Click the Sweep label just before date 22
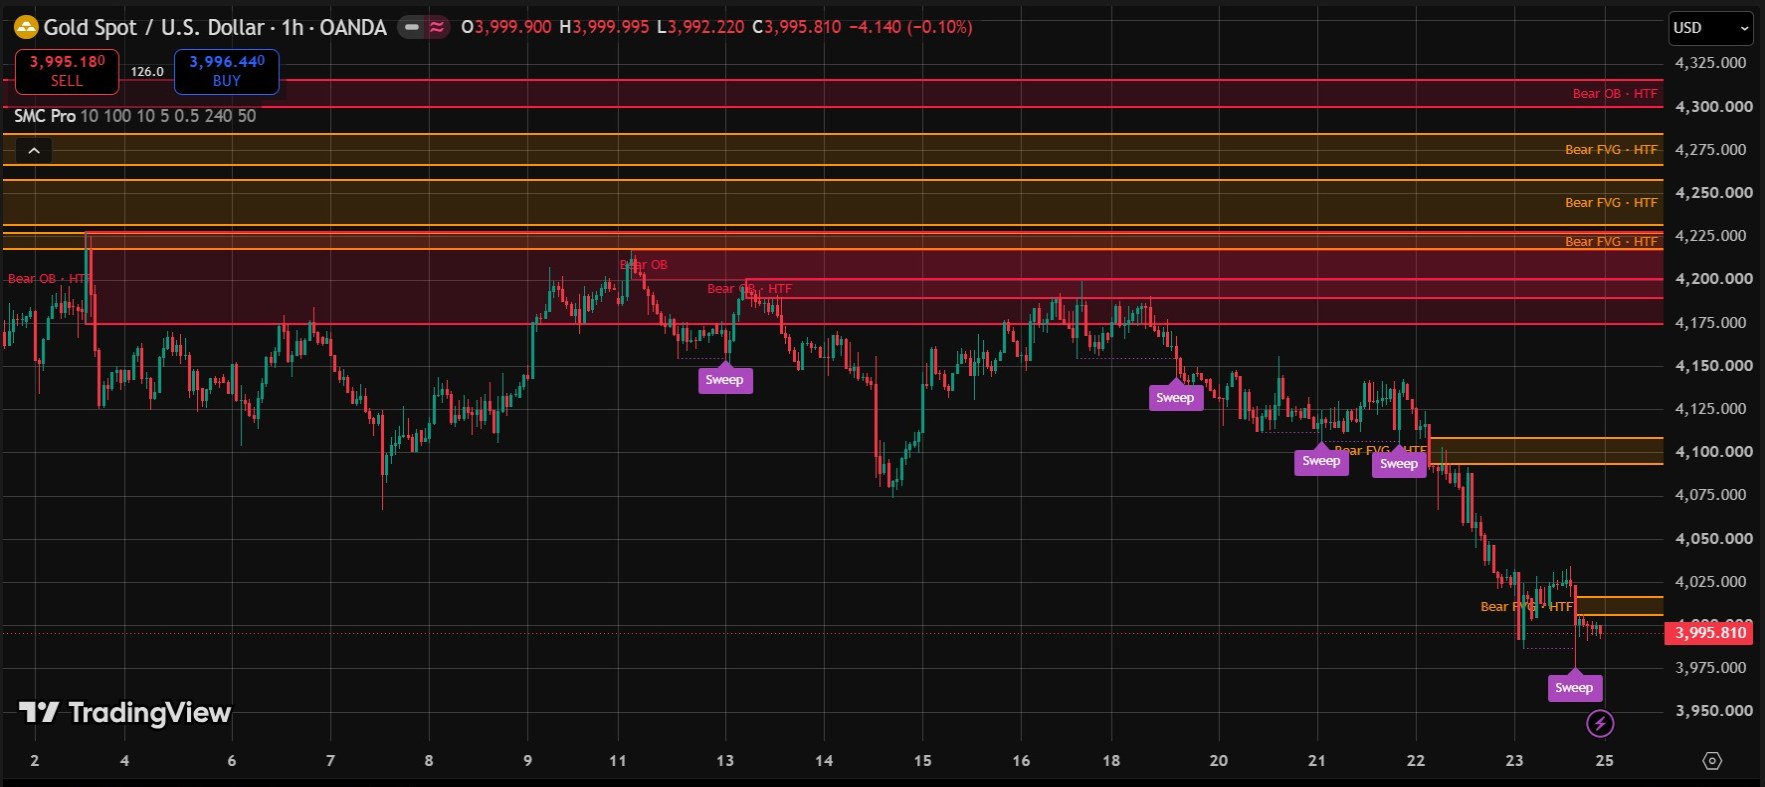 click(x=1399, y=463)
